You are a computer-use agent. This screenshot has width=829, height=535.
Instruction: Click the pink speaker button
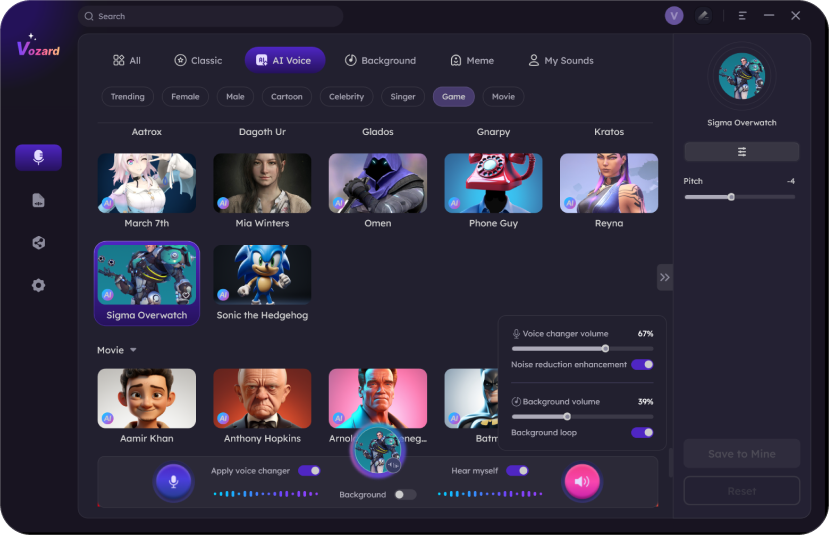coord(581,481)
